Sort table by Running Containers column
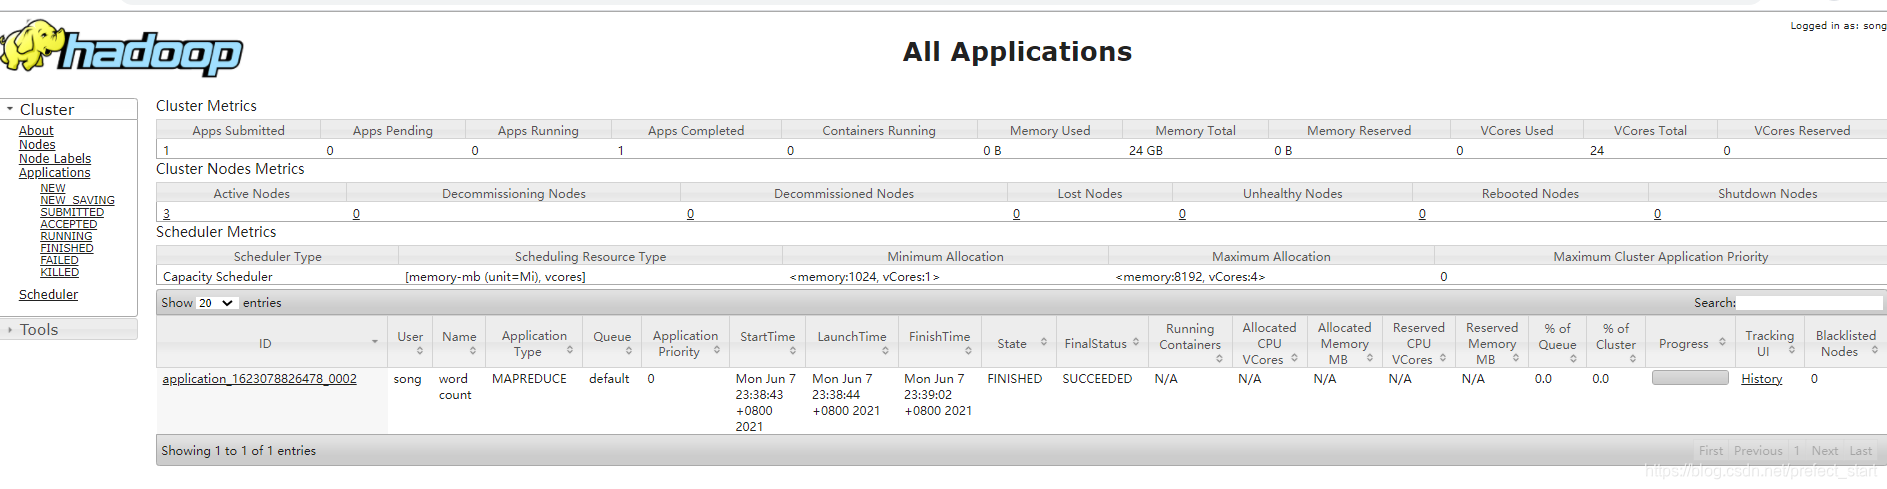Screen dimensions: 1887x489 (x=1190, y=343)
